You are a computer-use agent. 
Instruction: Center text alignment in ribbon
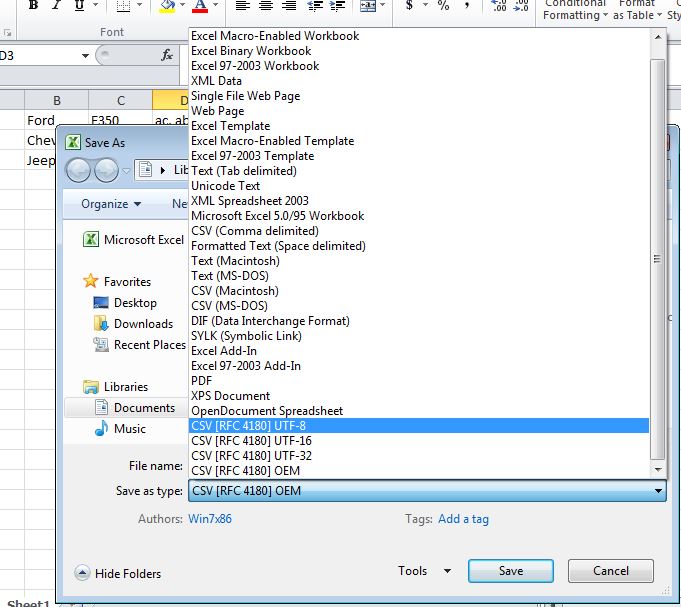265,5
